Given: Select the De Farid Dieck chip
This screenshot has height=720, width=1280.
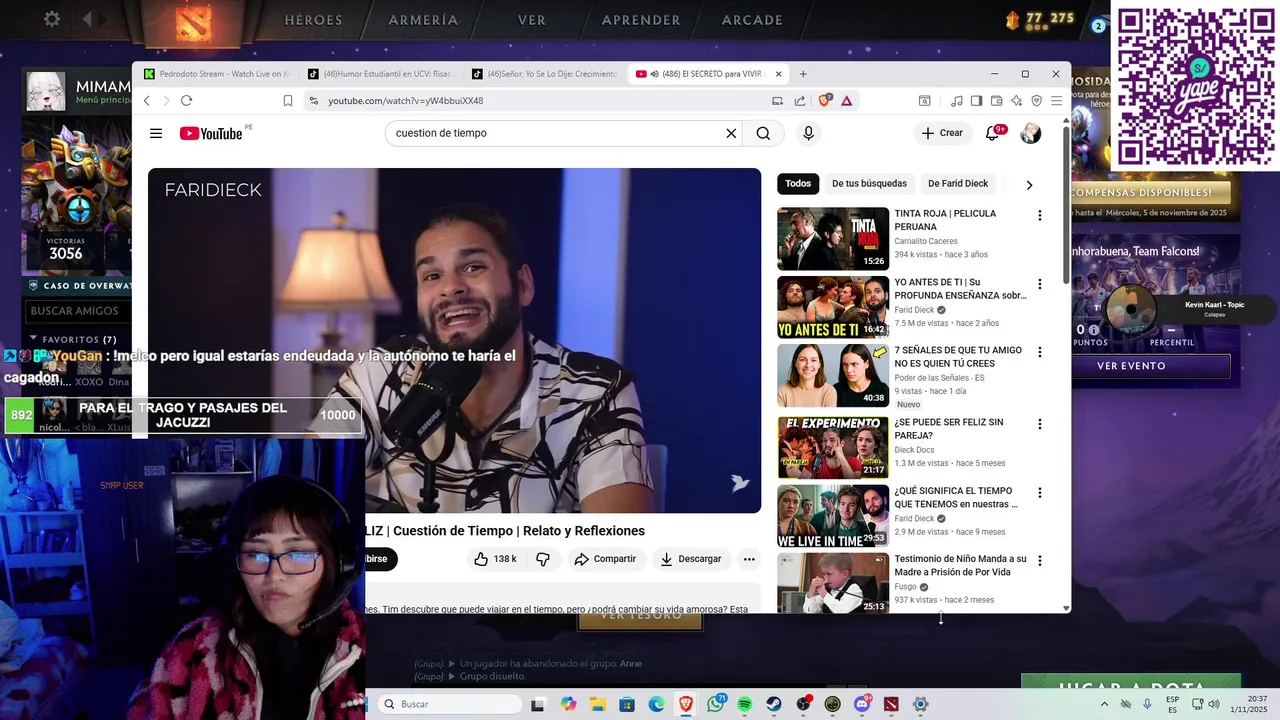Looking at the screenshot, I should 958,184.
